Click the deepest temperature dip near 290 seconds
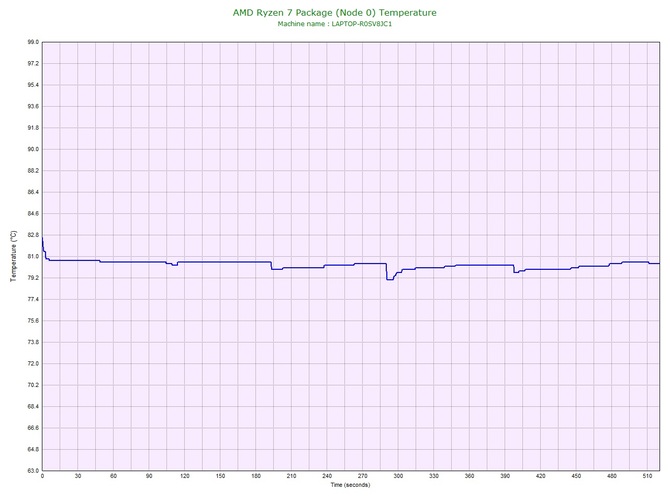 [x=390, y=279]
